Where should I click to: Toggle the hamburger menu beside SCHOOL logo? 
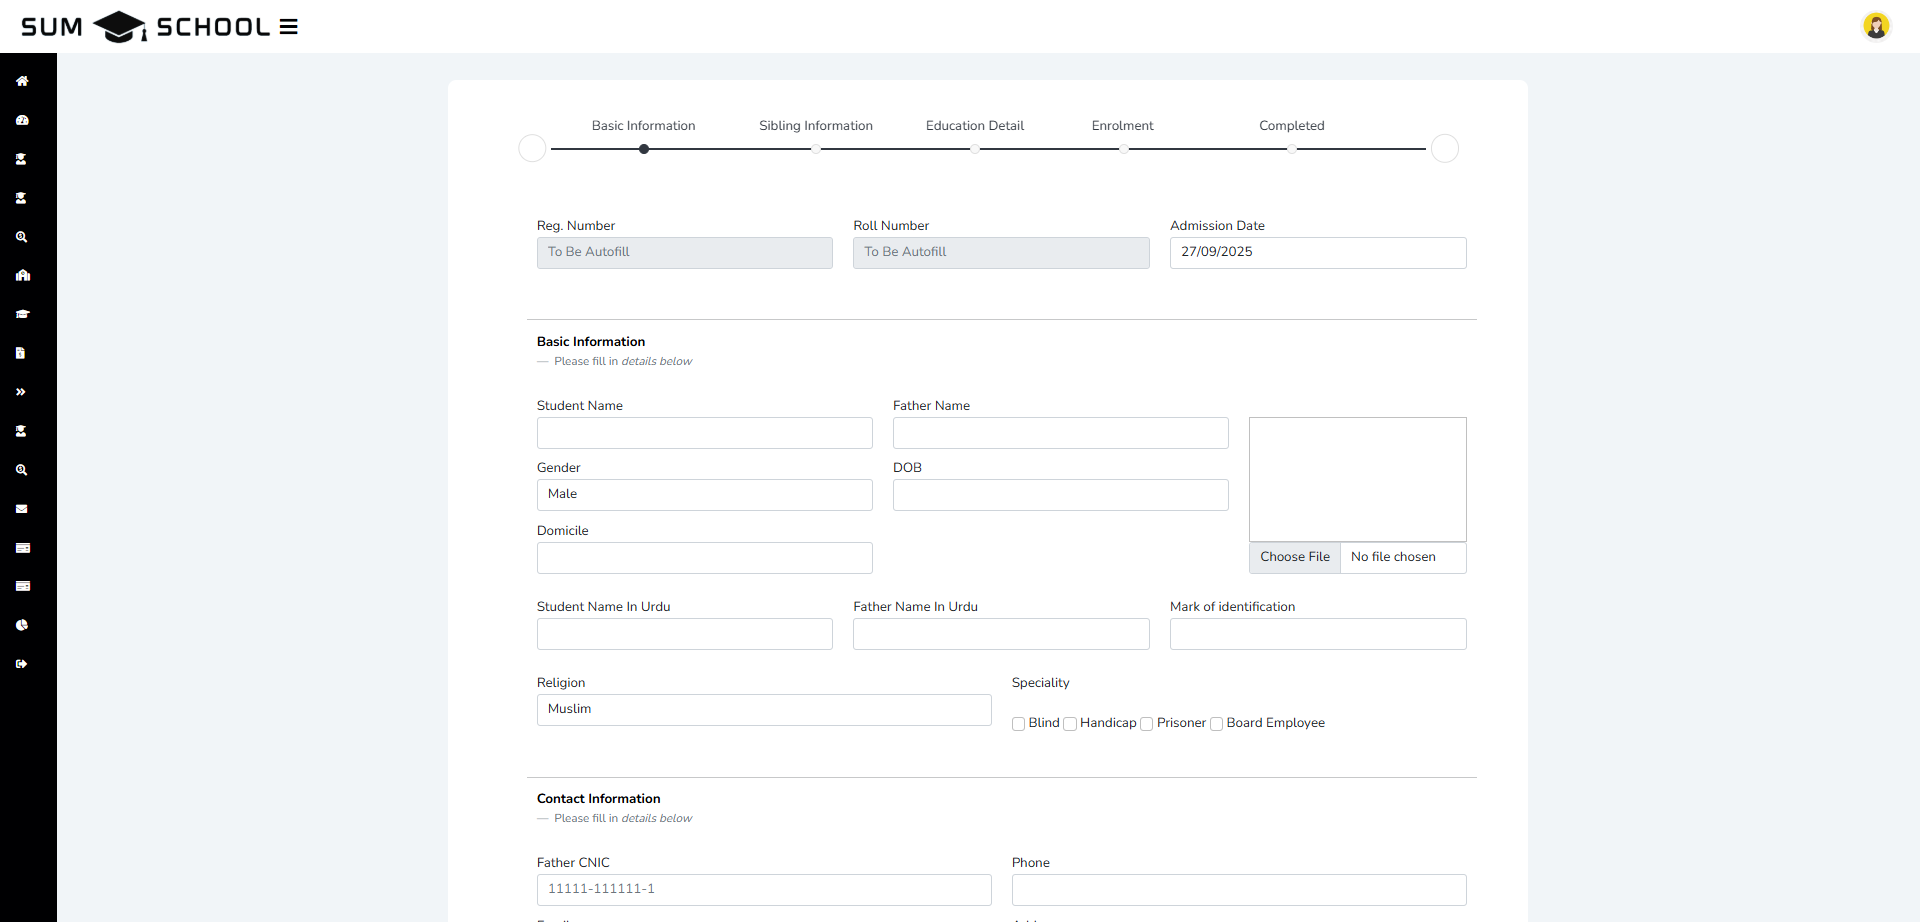pyautogui.click(x=288, y=27)
